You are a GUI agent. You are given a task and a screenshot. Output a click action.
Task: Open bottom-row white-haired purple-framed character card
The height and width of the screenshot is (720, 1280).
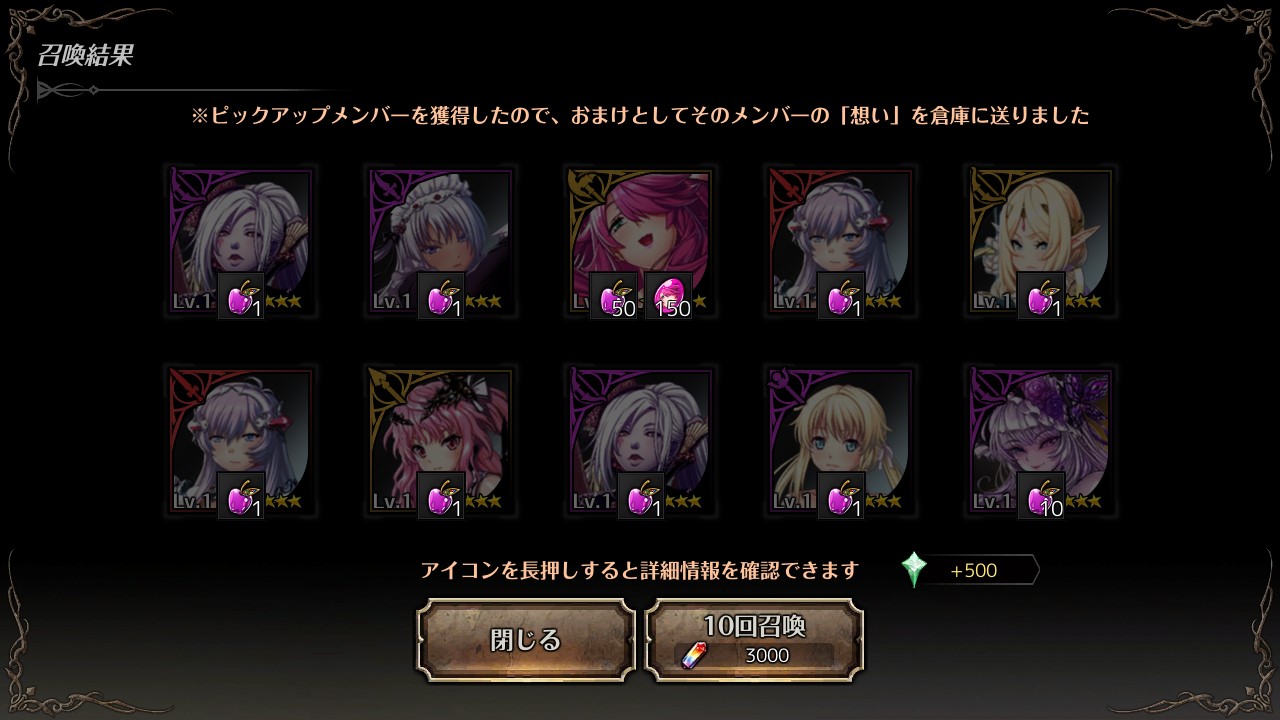[640, 441]
